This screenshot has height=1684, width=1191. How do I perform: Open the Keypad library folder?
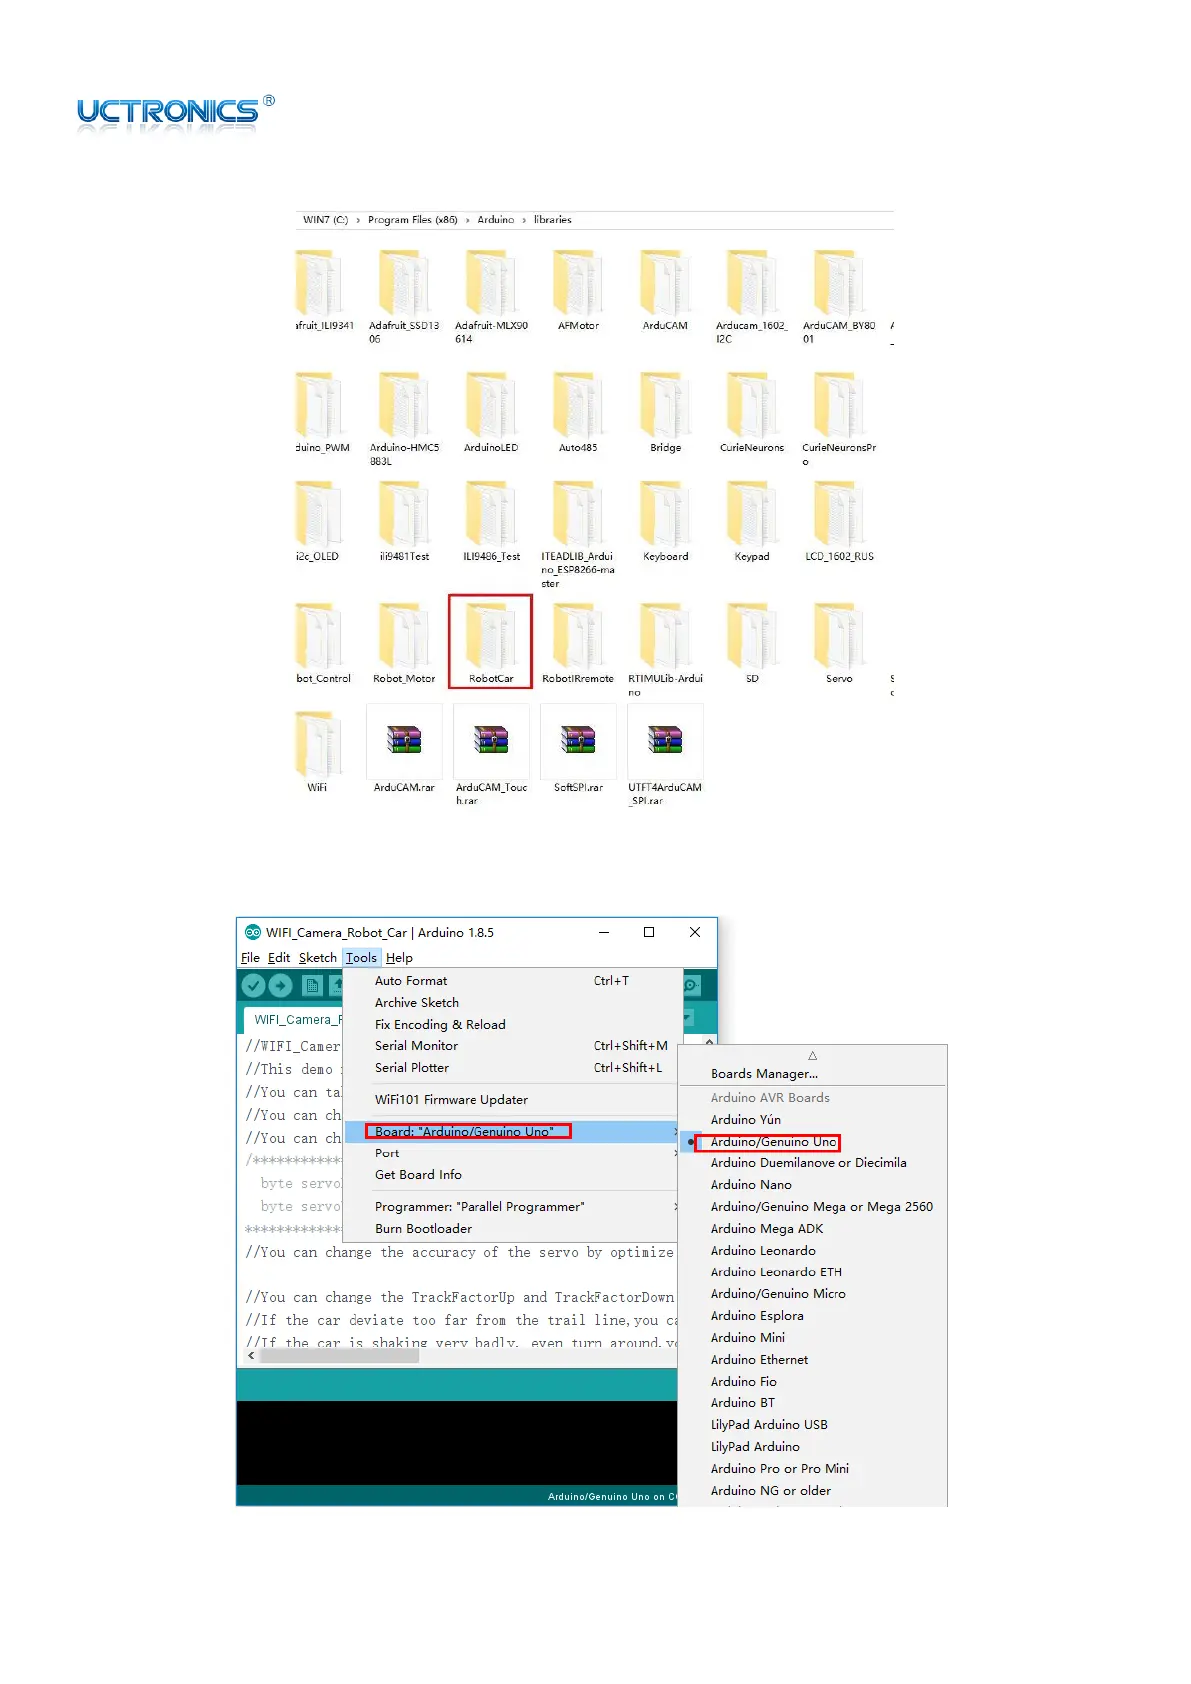tap(752, 521)
